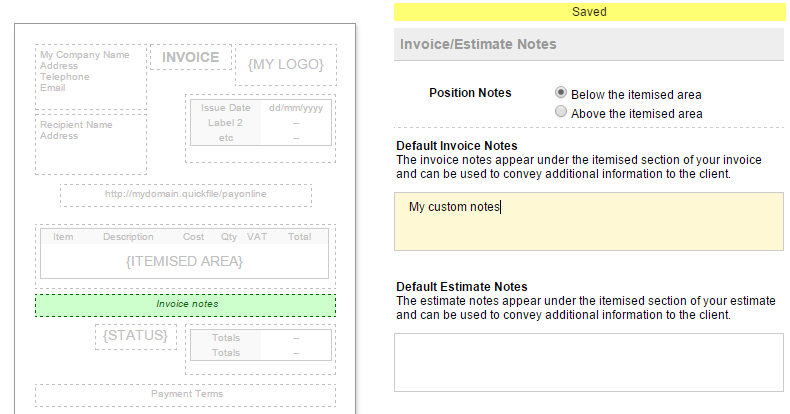Screen dimensions: 790x414
Task: Select the INVOICE title block
Action: click(190, 57)
